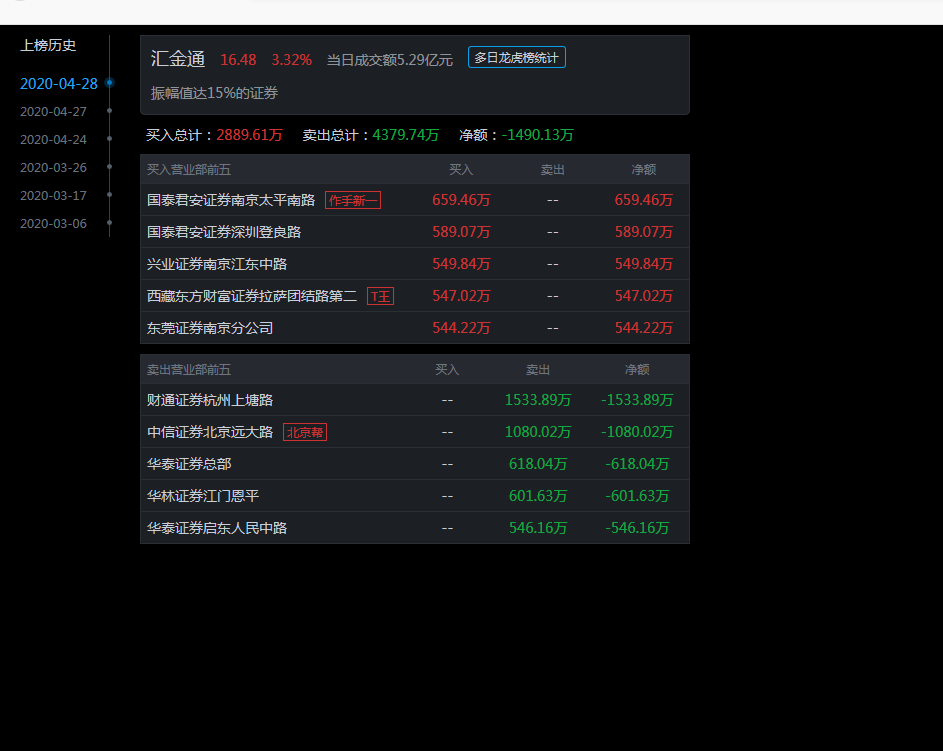Click the 作手新一 tag

coord(352,200)
